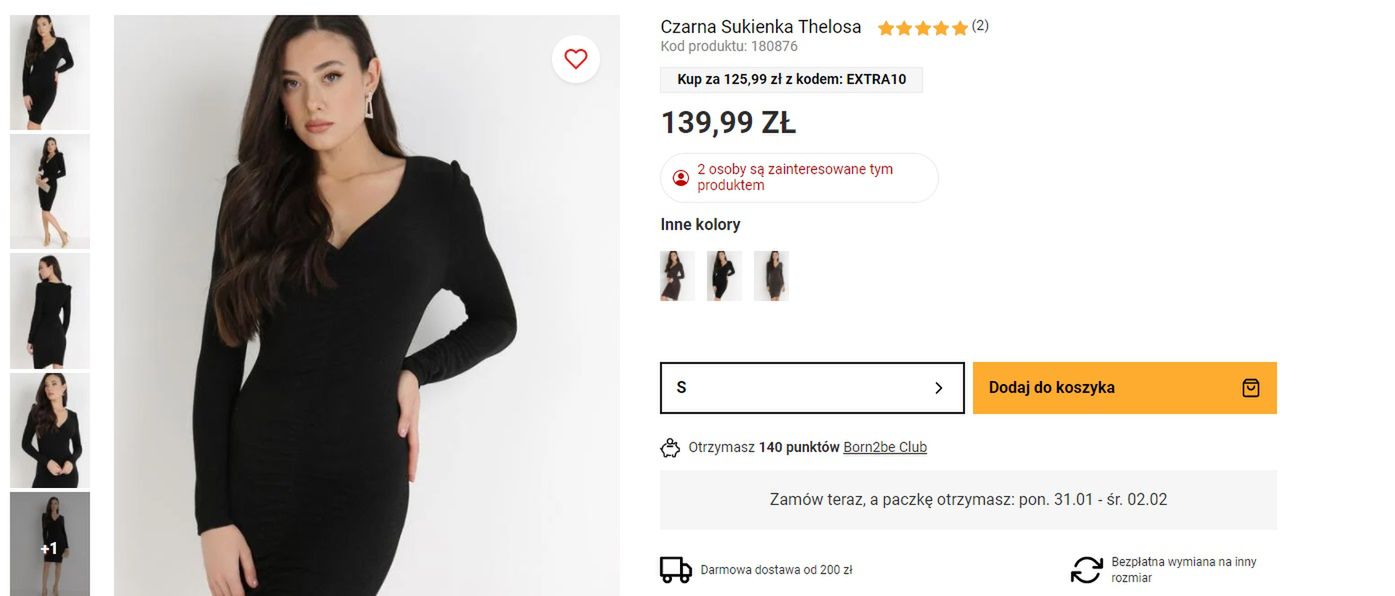Select the middle color variant thumbnail
The width and height of the screenshot is (1395, 596).
[724, 275]
